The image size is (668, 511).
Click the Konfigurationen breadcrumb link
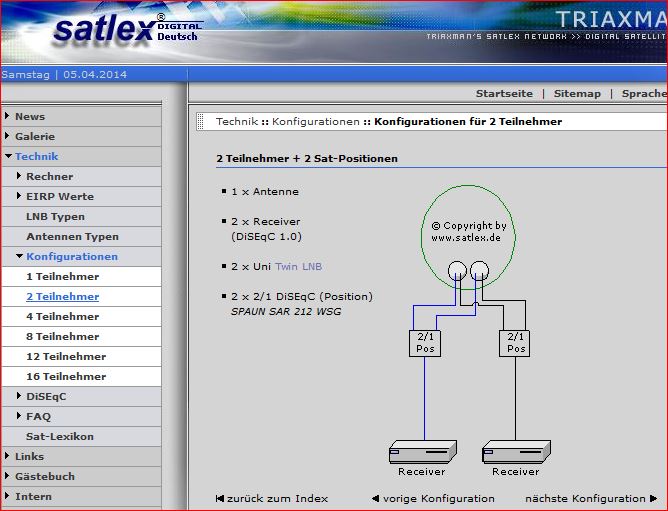pyautogui.click(x=316, y=121)
